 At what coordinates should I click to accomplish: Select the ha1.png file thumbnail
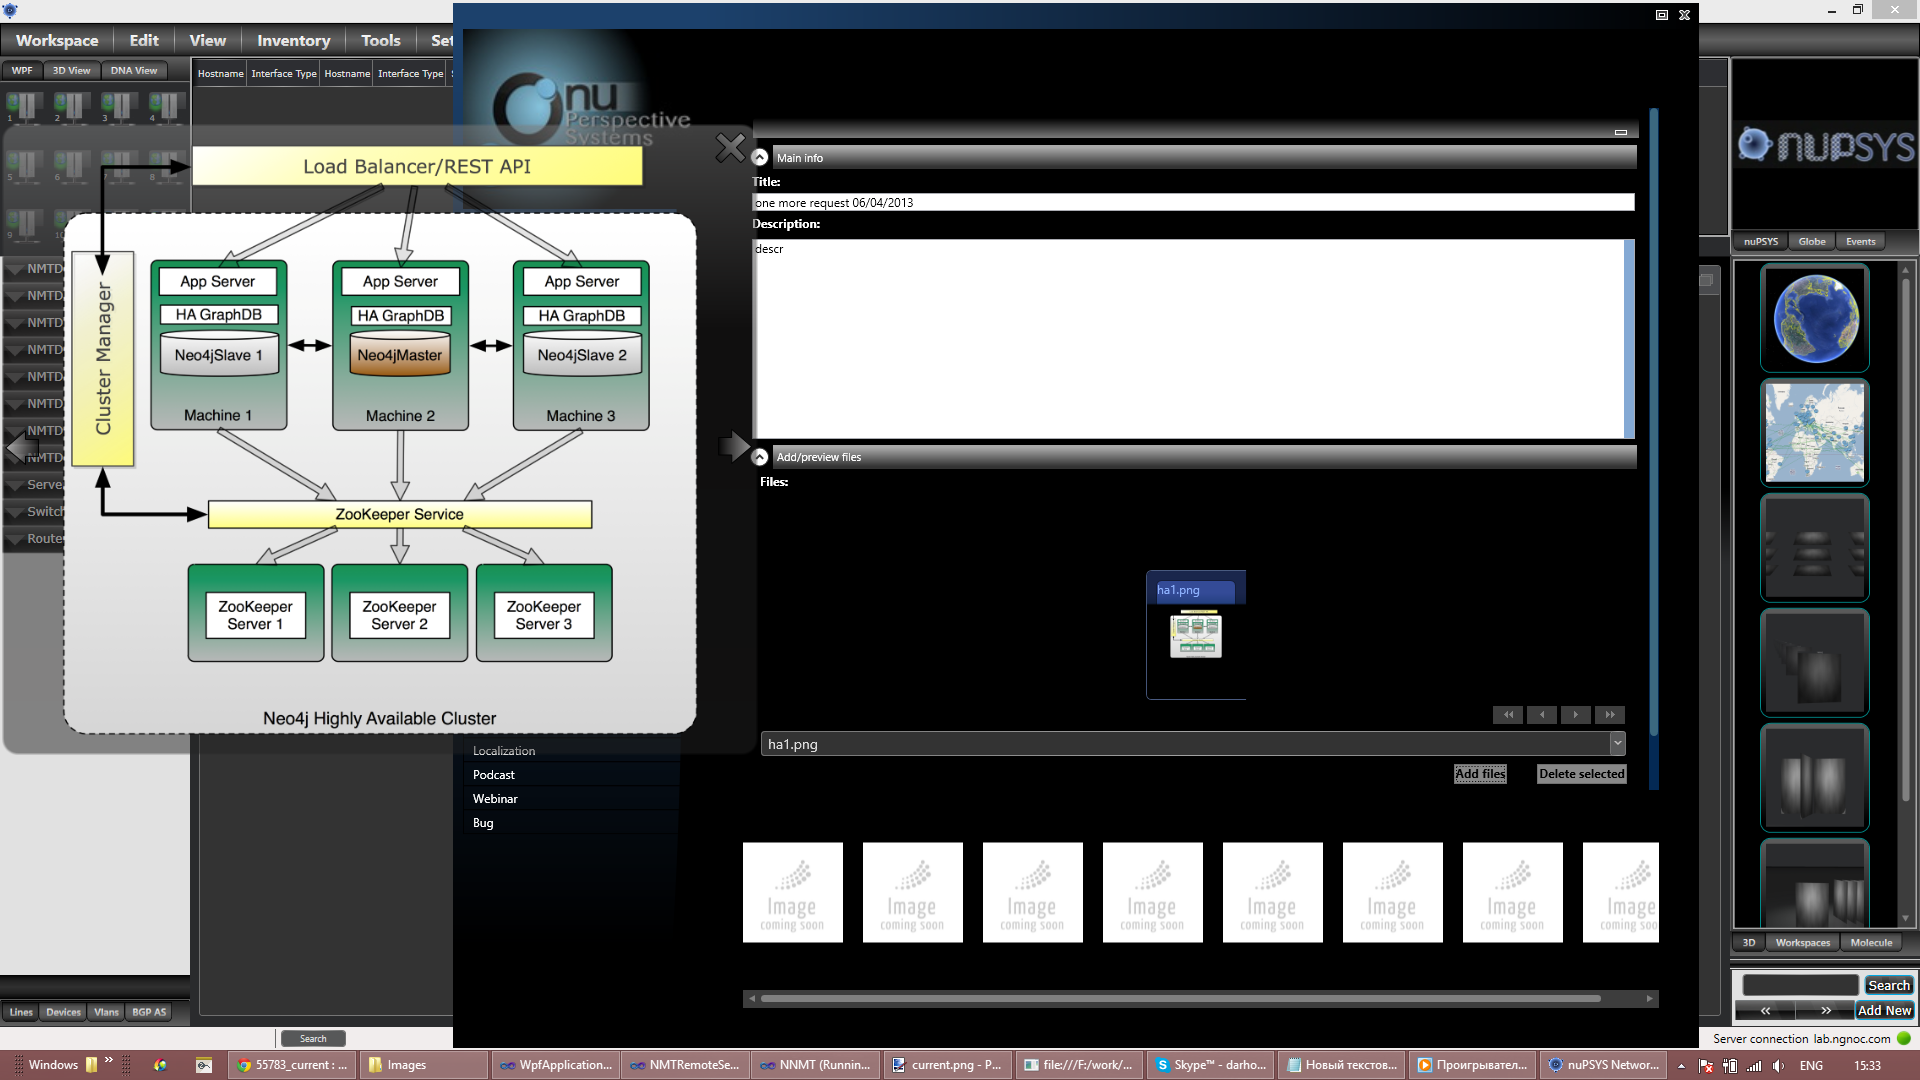1195,634
